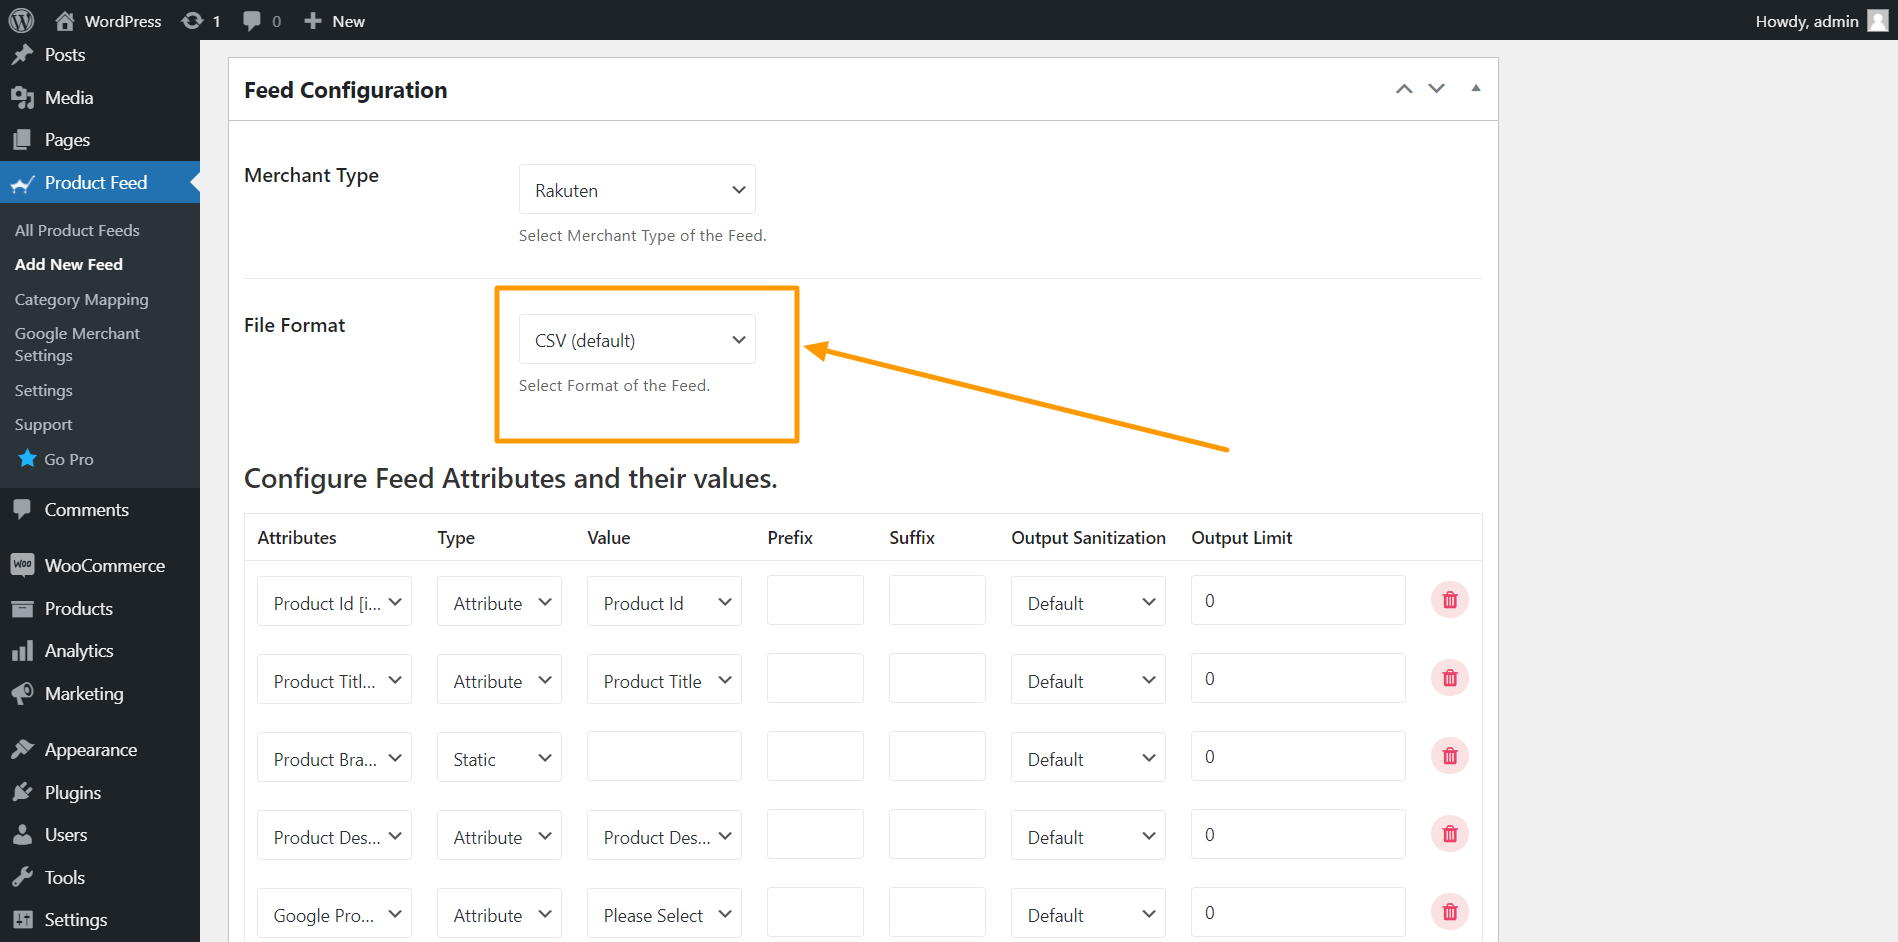
Task: Open the updates icon showing 1 update
Action: [192, 20]
